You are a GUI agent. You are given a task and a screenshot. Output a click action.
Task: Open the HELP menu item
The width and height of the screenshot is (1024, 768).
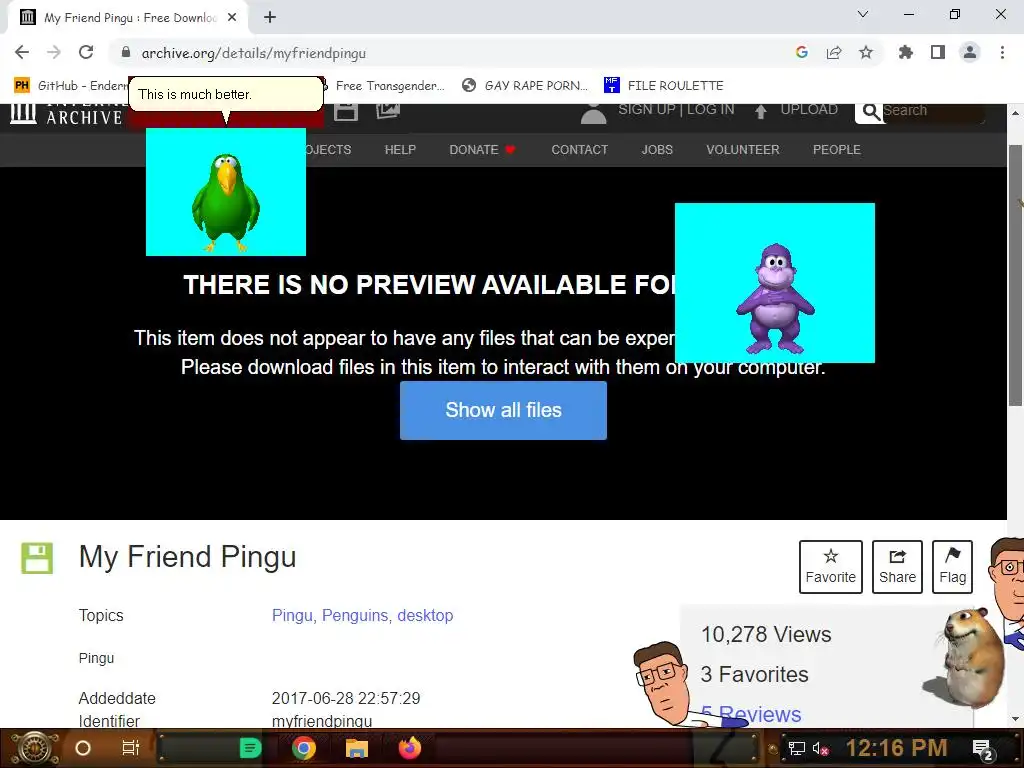point(400,150)
